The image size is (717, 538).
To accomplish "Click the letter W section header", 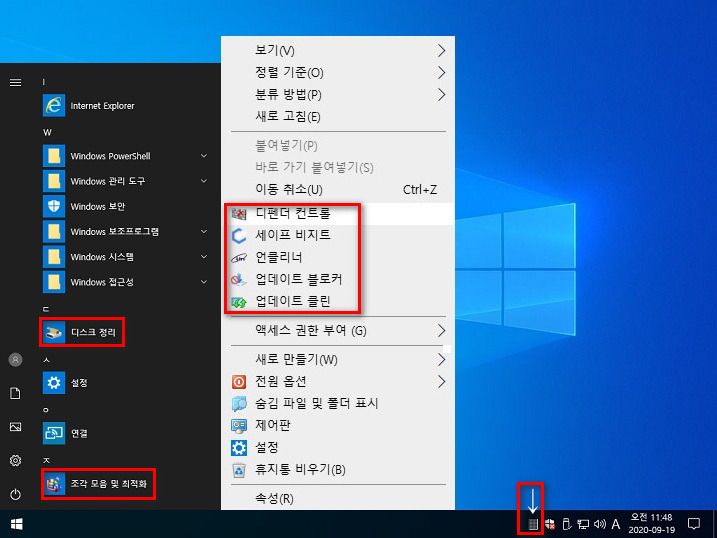I will (47, 133).
